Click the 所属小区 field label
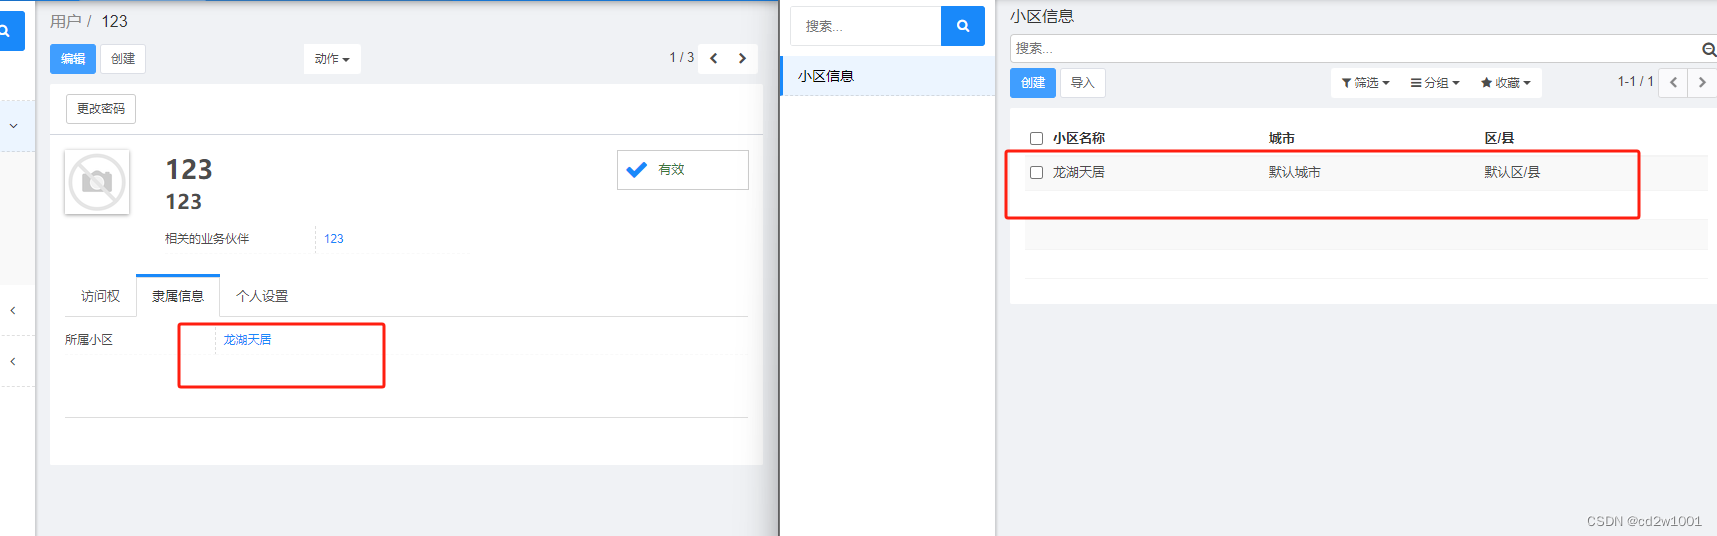Screen dimensions: 1717x536 point(89,340)
